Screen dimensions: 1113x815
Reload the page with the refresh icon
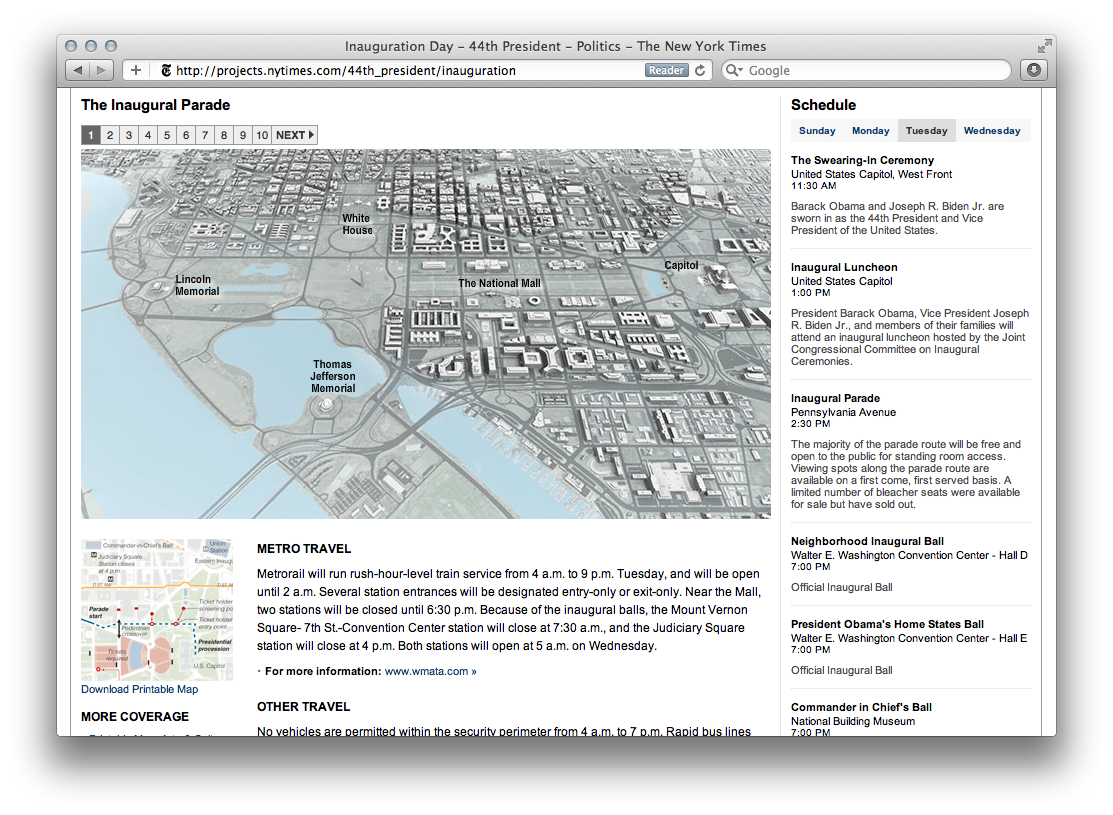(701, 70)
